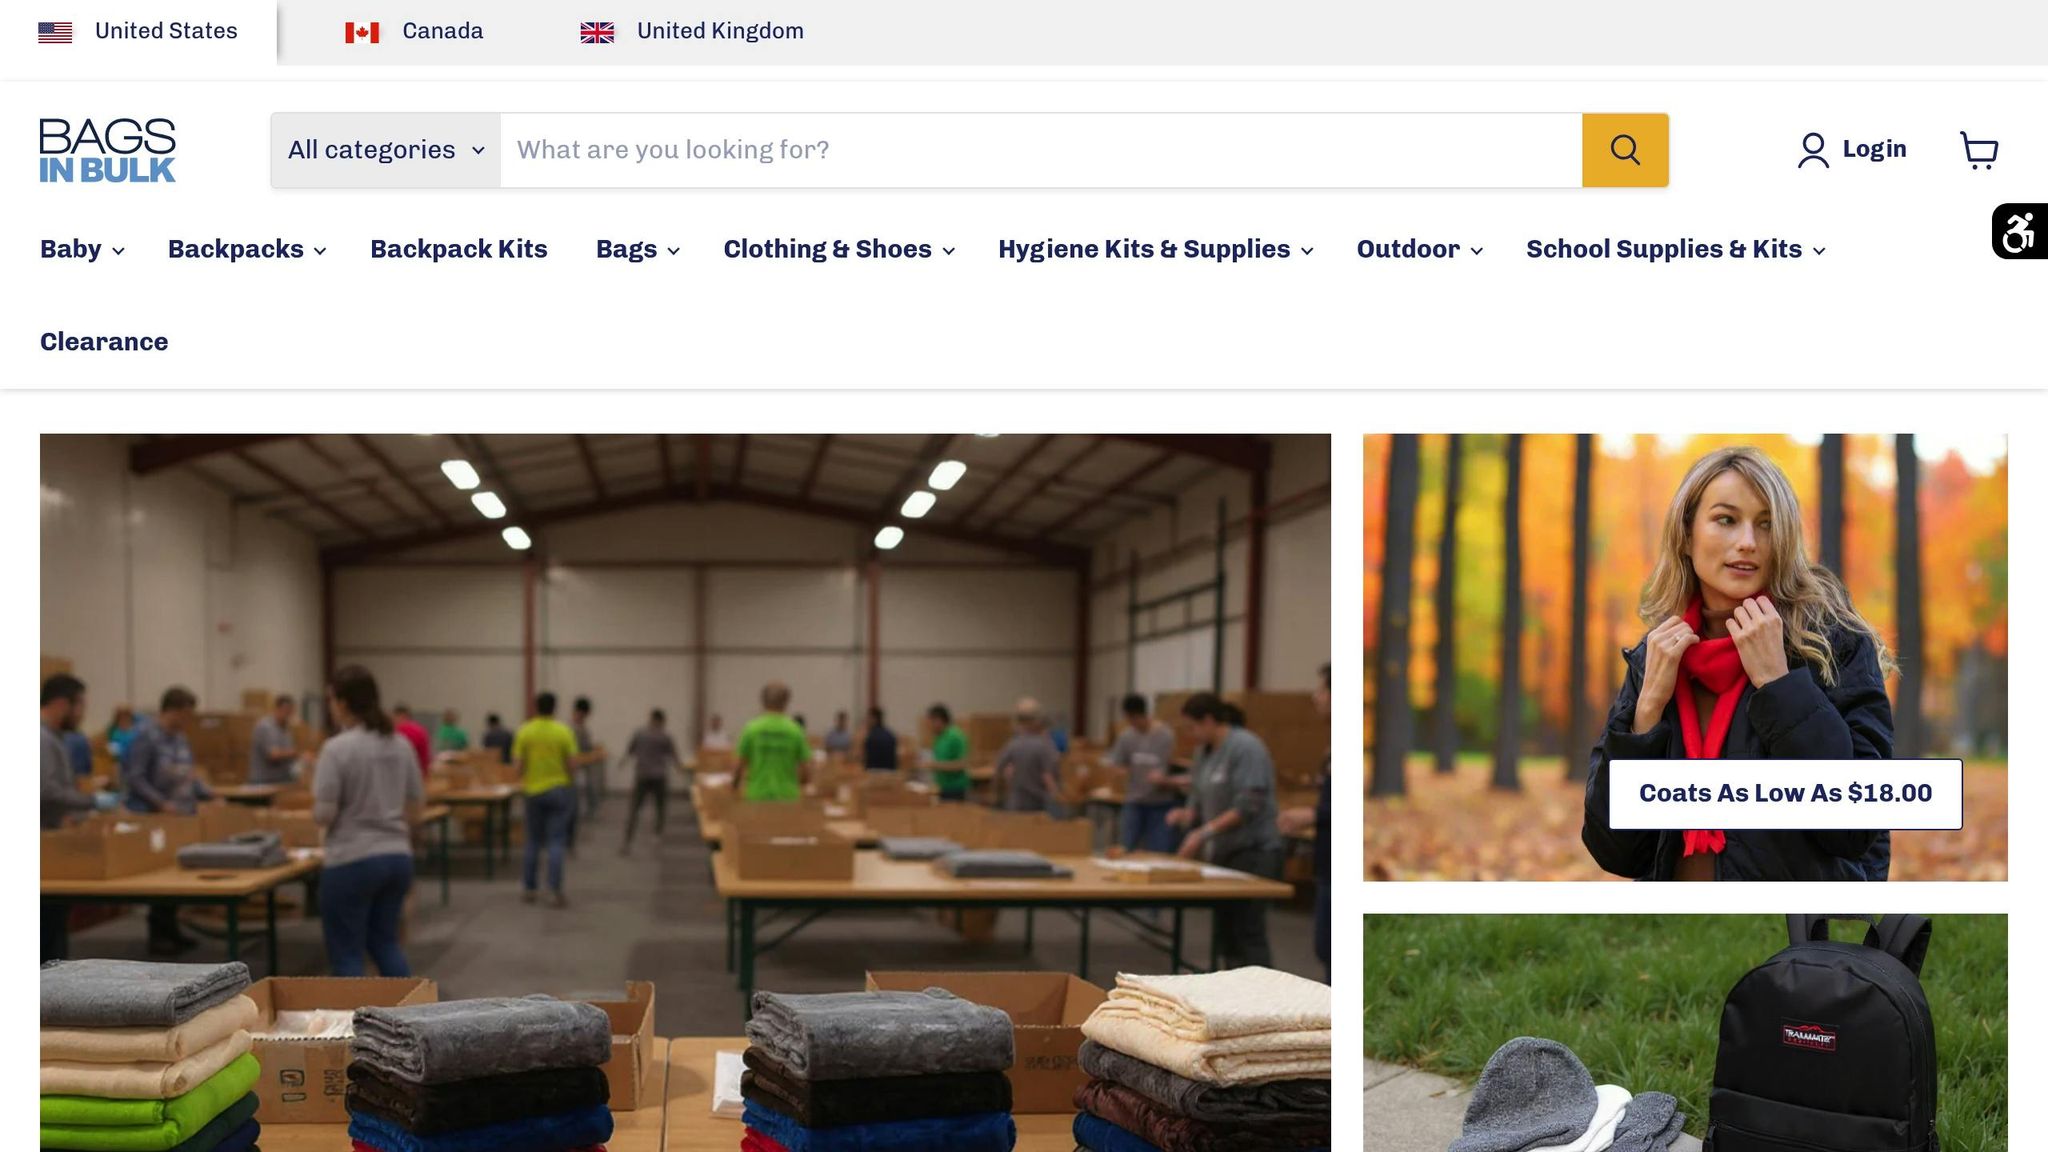
Task: Open the Clearance menu item
Action: (x=104, y=342)
